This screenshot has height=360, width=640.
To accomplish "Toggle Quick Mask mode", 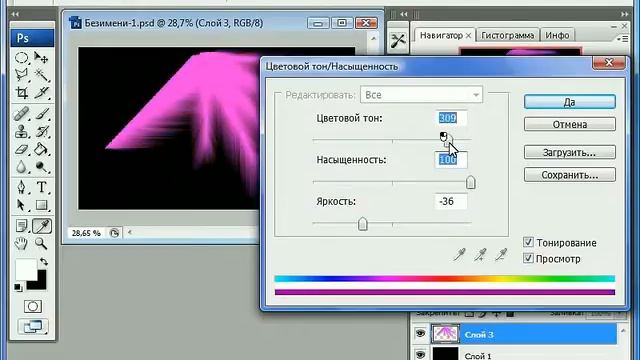I will point(33,306).
